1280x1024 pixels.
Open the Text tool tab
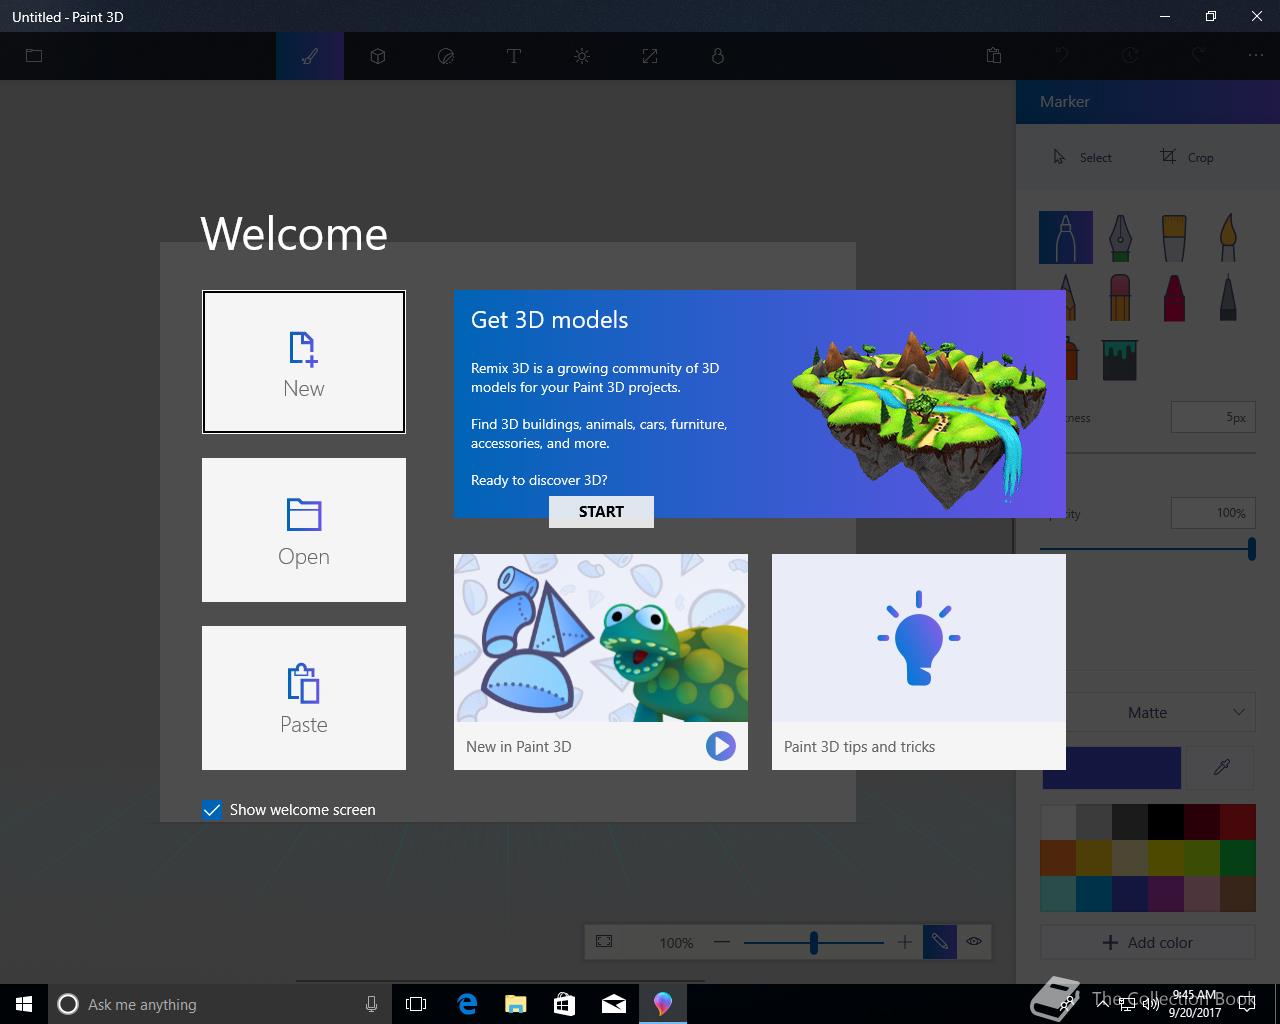[x=514, y=56]
